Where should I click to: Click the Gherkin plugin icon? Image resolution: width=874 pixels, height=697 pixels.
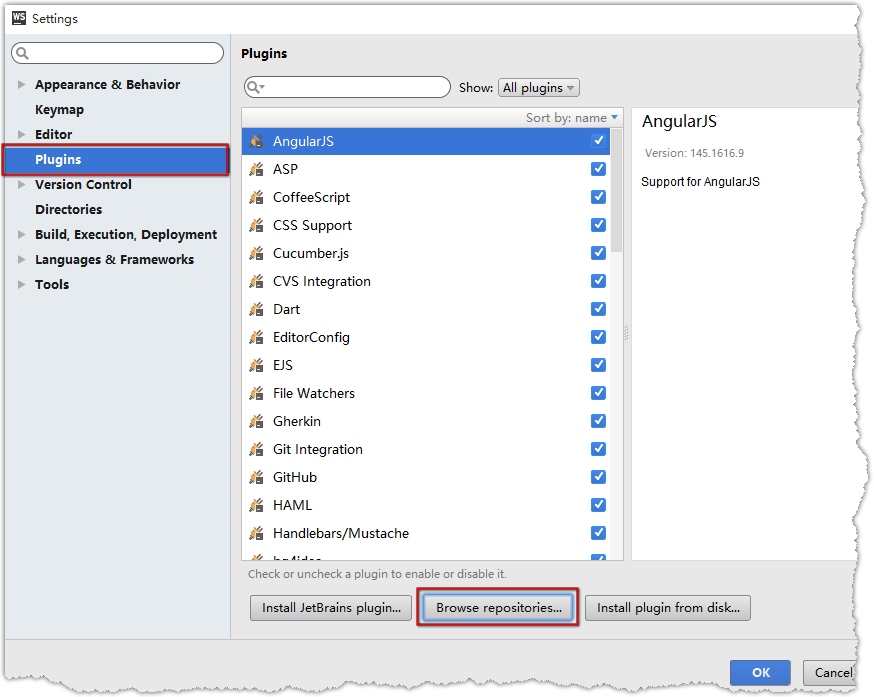pos(256,421)
